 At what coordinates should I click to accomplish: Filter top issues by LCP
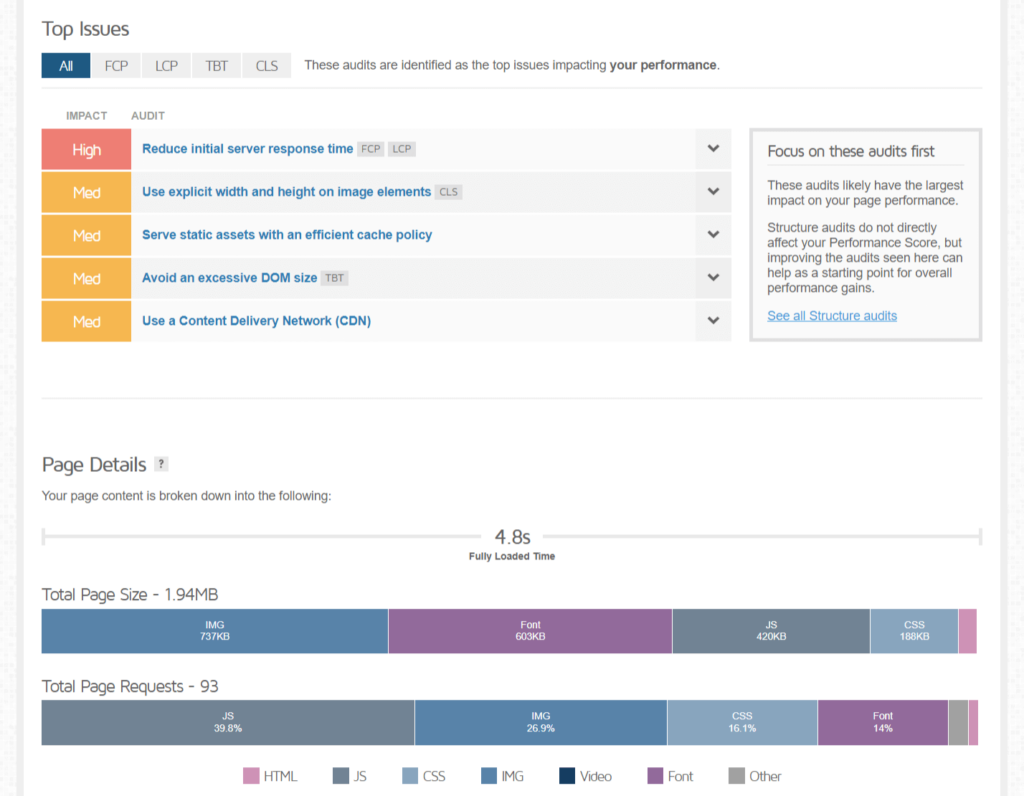(166, 65)
